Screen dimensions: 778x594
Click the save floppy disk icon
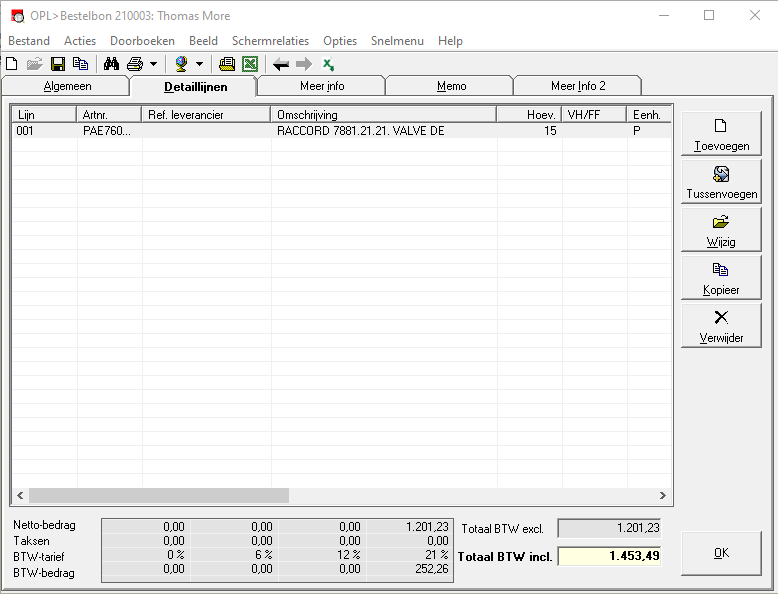point(58,64)
